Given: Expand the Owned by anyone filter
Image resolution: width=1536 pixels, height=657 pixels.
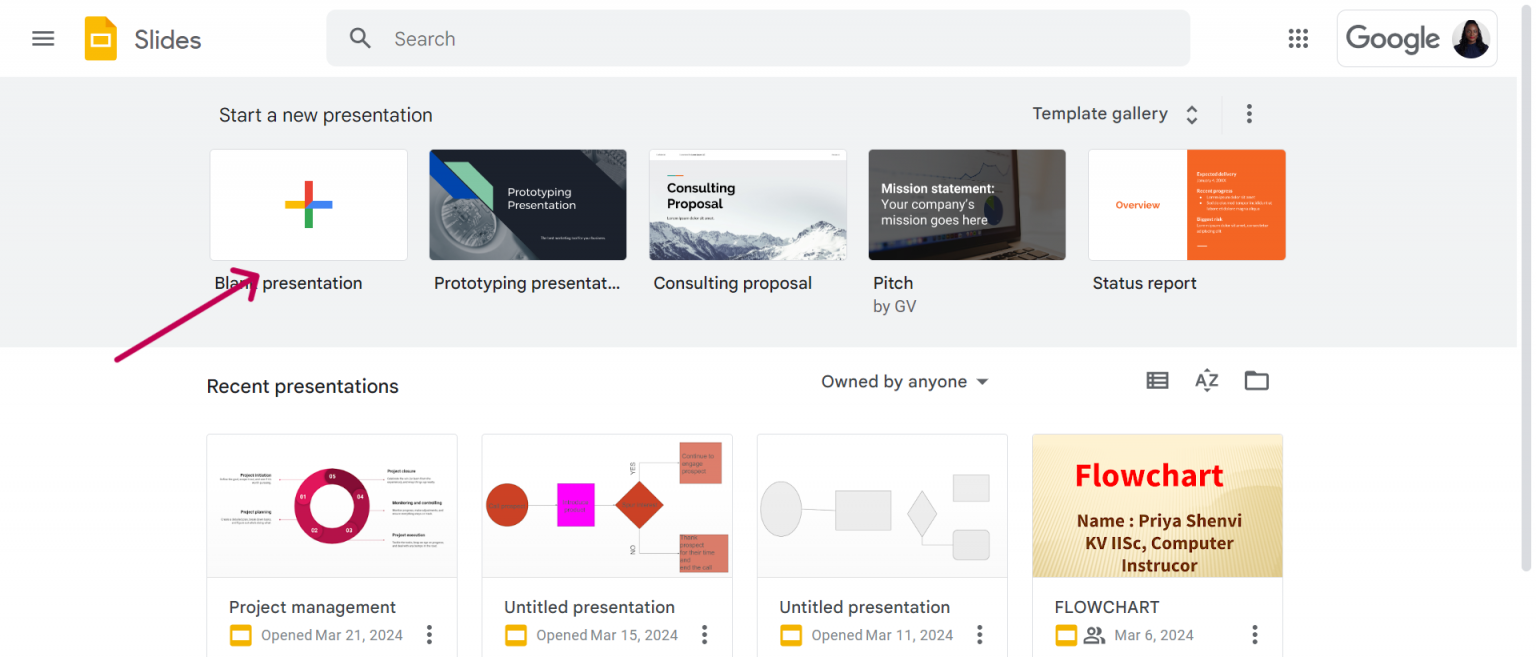Looking at the screenshot, I should pos(903,381).
